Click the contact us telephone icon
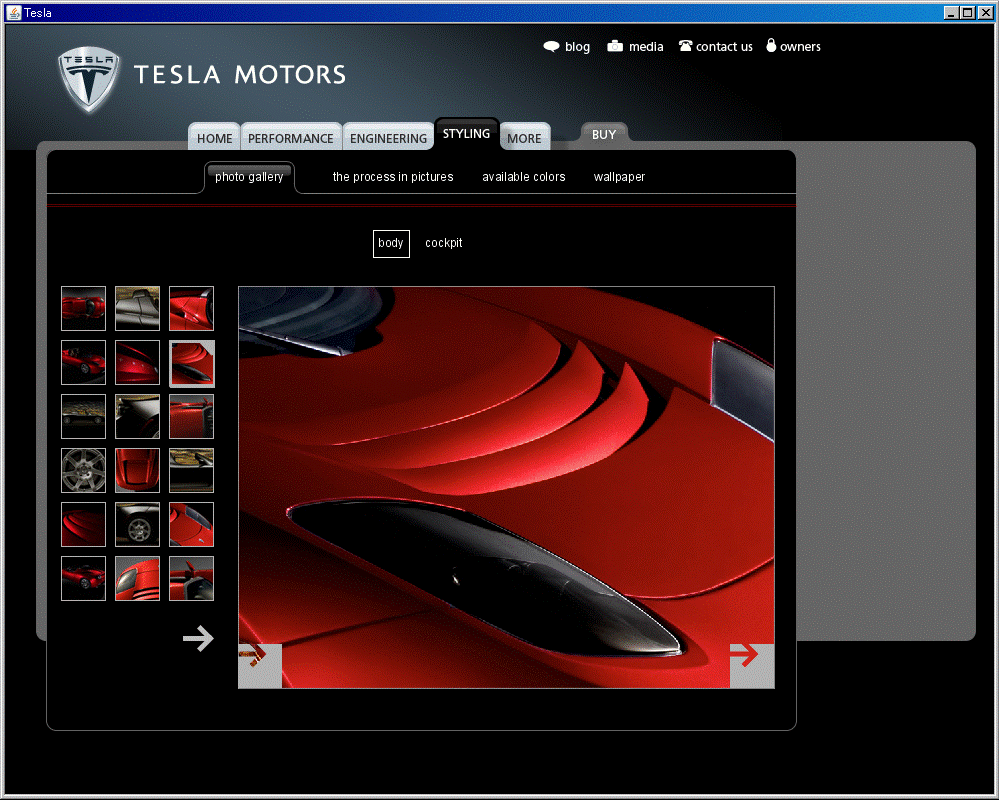The image size is (999, 800). [685, 46]
